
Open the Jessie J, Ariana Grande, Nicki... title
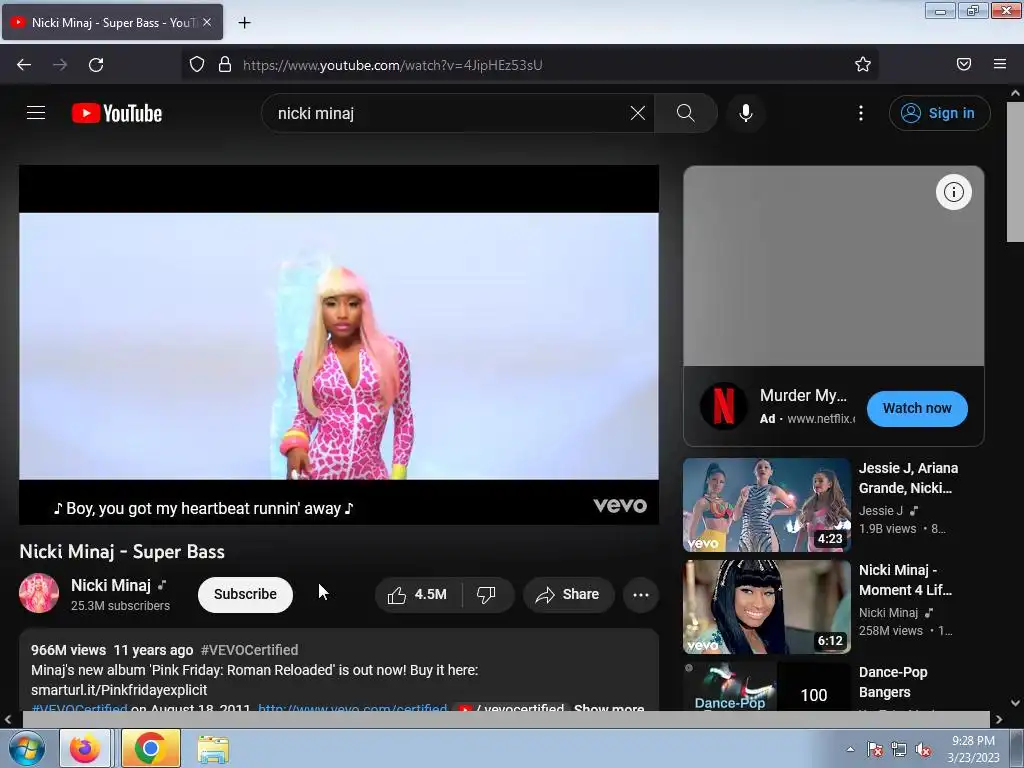click(x=908, y=478)
